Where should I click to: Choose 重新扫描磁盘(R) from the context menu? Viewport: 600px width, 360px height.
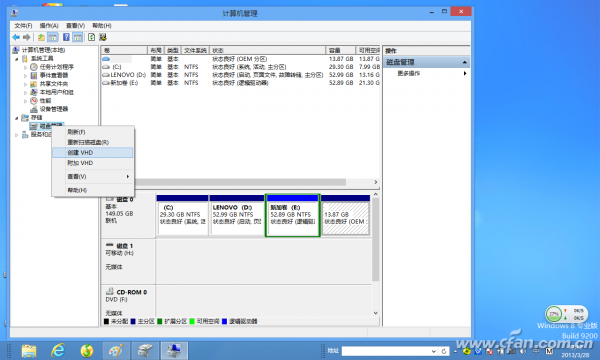point(93,142)
